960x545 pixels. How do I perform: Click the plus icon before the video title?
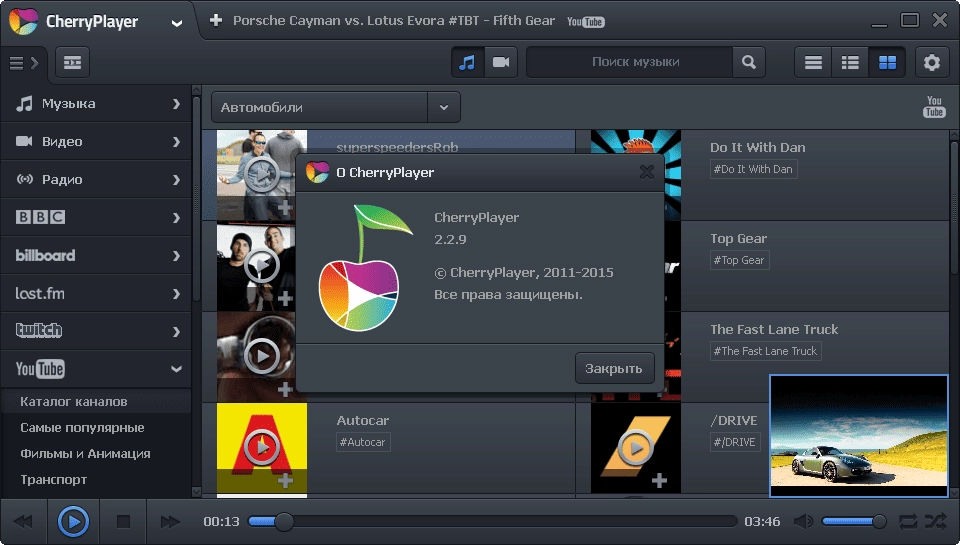tap(216, 21)
